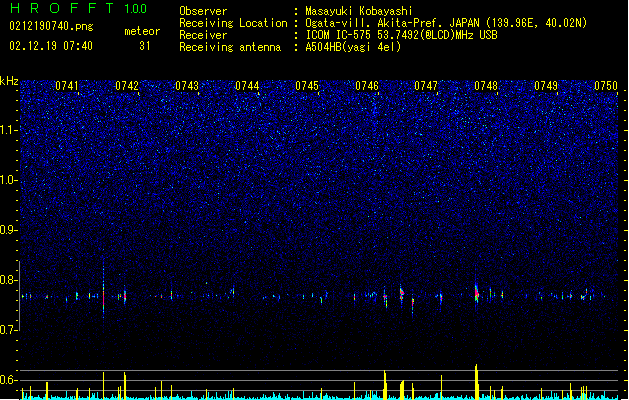Image resolution: width=629 pixels, height=400 pixels.
Task: Click the Receiving Location label
Action: (x=233, y=23)
